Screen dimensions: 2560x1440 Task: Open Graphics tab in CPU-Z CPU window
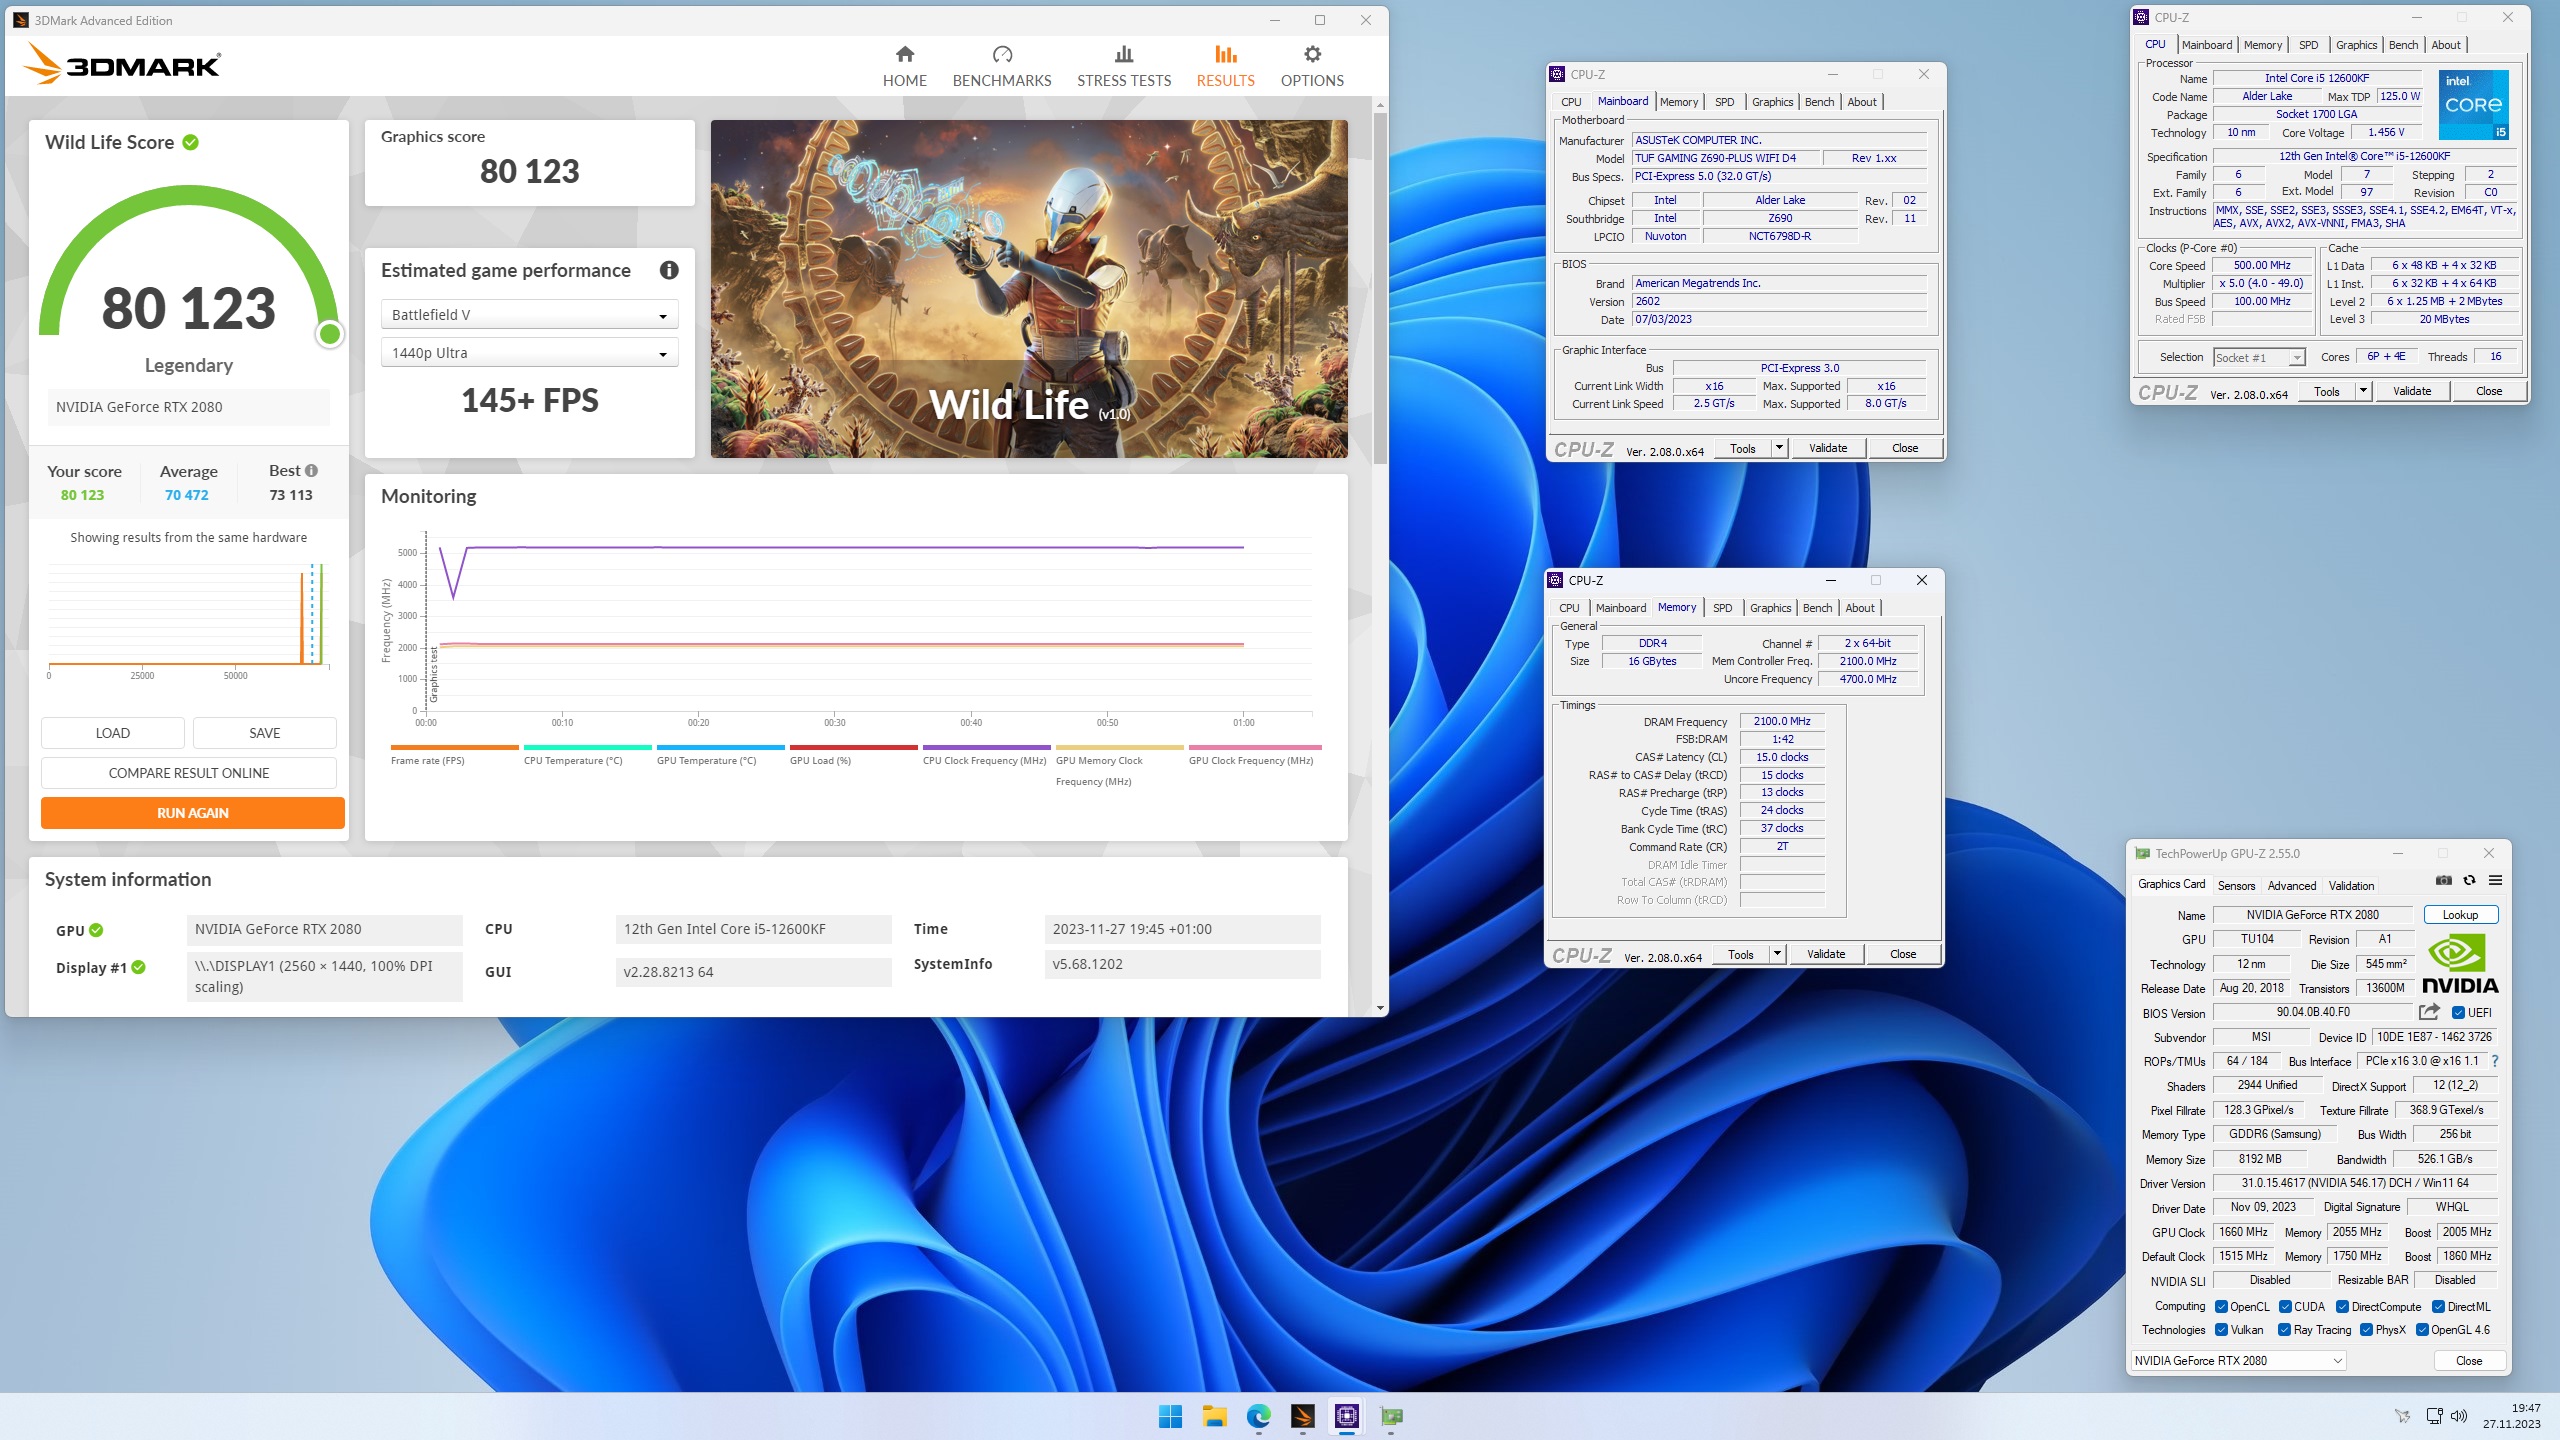click(2356, 45)
